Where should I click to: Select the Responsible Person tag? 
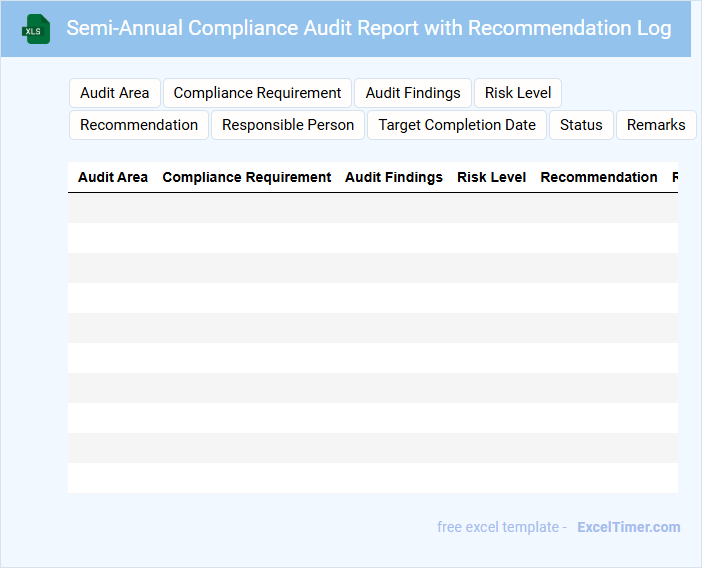[288, 125]
